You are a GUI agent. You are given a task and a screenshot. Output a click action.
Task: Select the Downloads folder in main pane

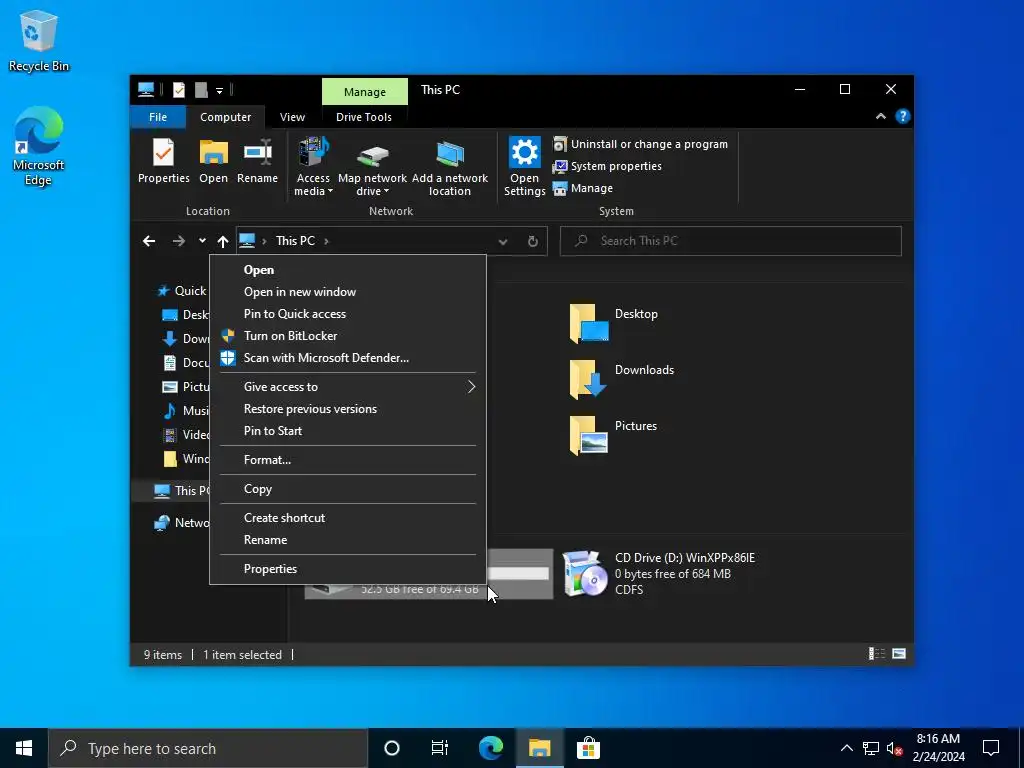click(622, 379)
